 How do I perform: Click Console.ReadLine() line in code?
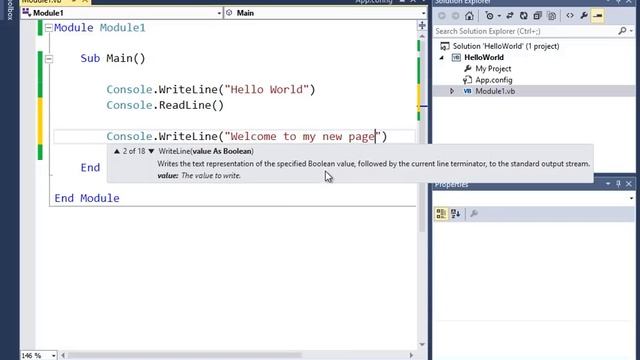(165, 105)
